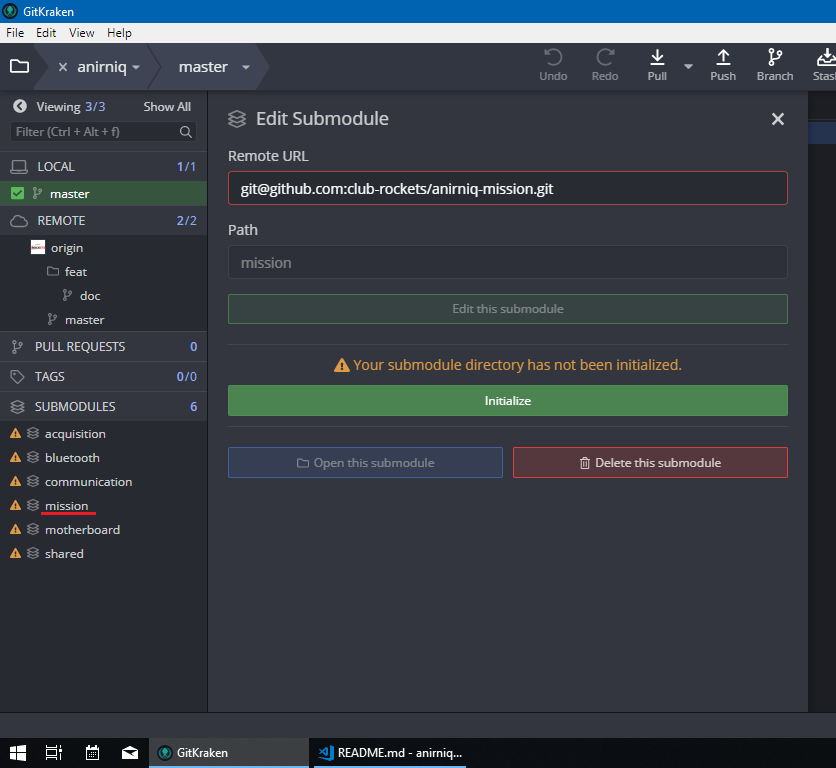Collapse the SUBMODULES section
This screenshot has width=836, height=768.
tap(103, 406)
